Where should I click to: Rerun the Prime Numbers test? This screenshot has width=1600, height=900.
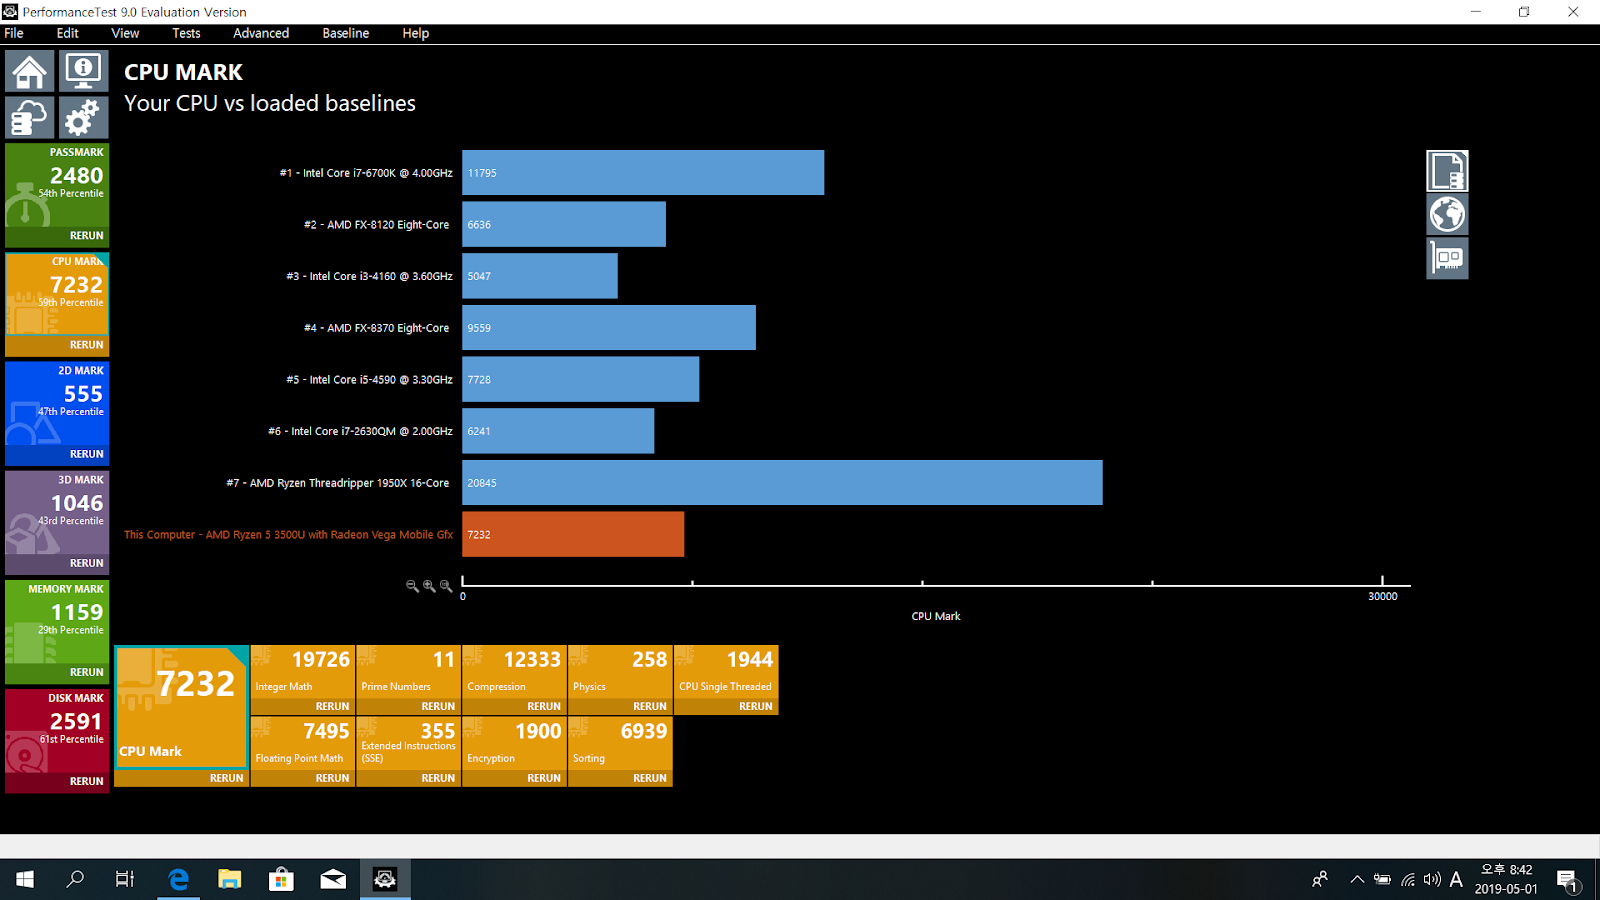[438, 706]
